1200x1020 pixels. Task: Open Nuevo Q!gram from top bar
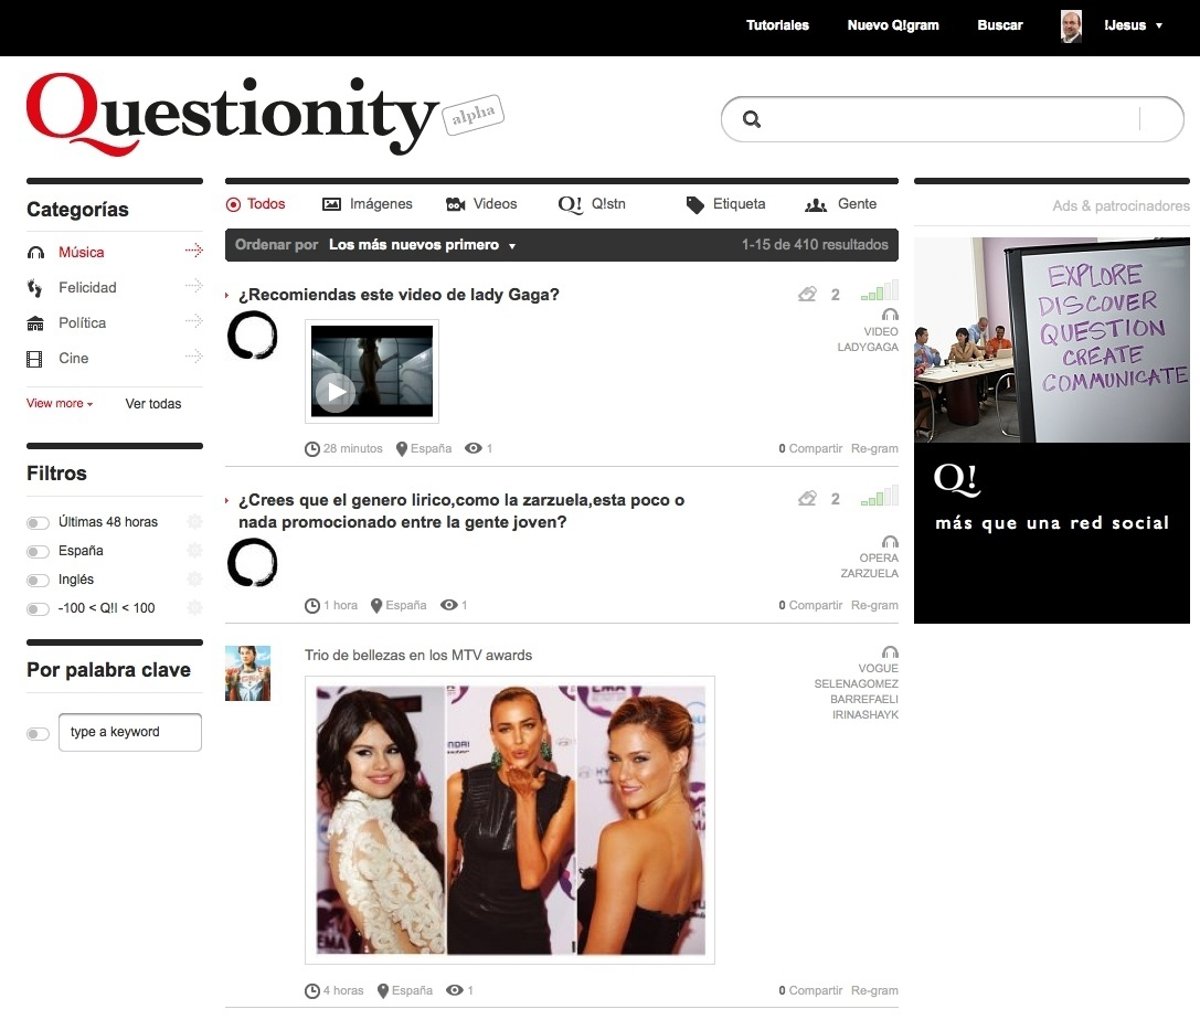(893, 25)
